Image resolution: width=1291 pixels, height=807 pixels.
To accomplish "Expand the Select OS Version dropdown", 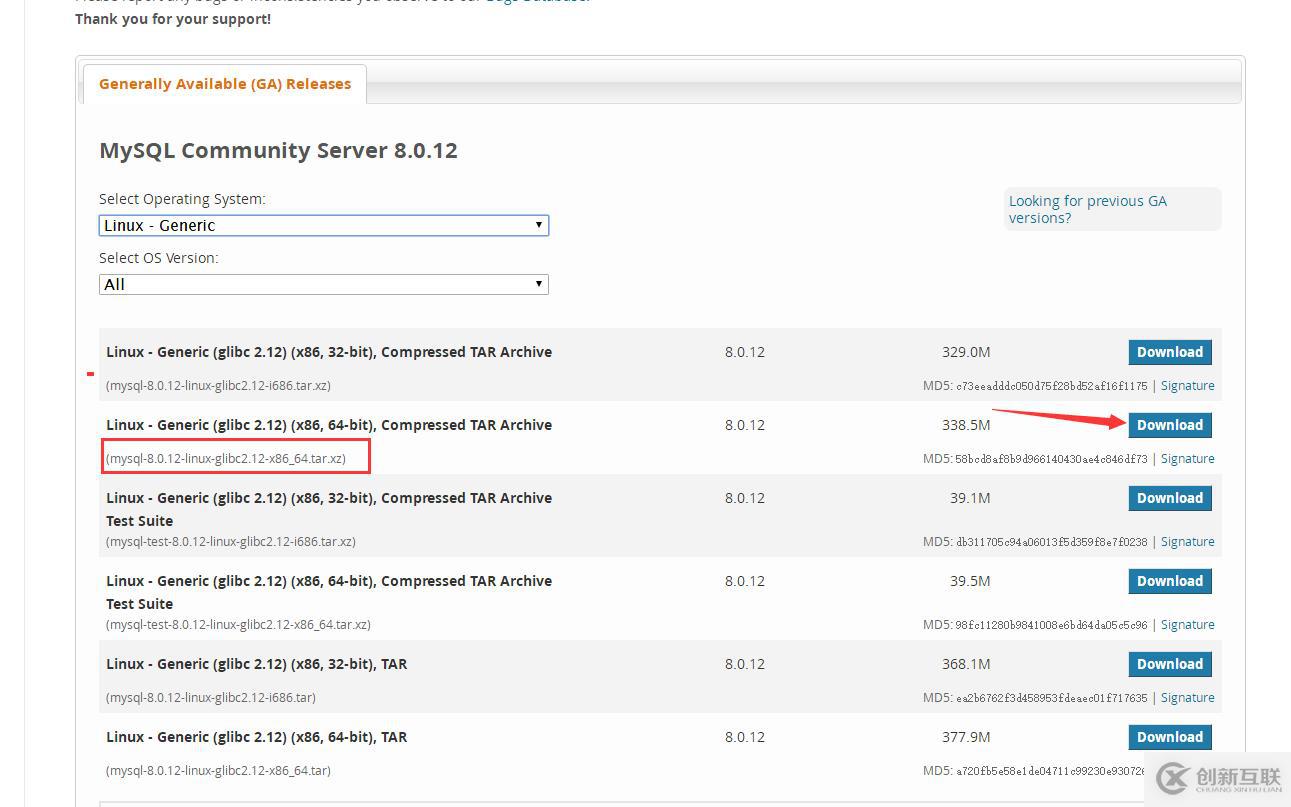I will (323, 284).
